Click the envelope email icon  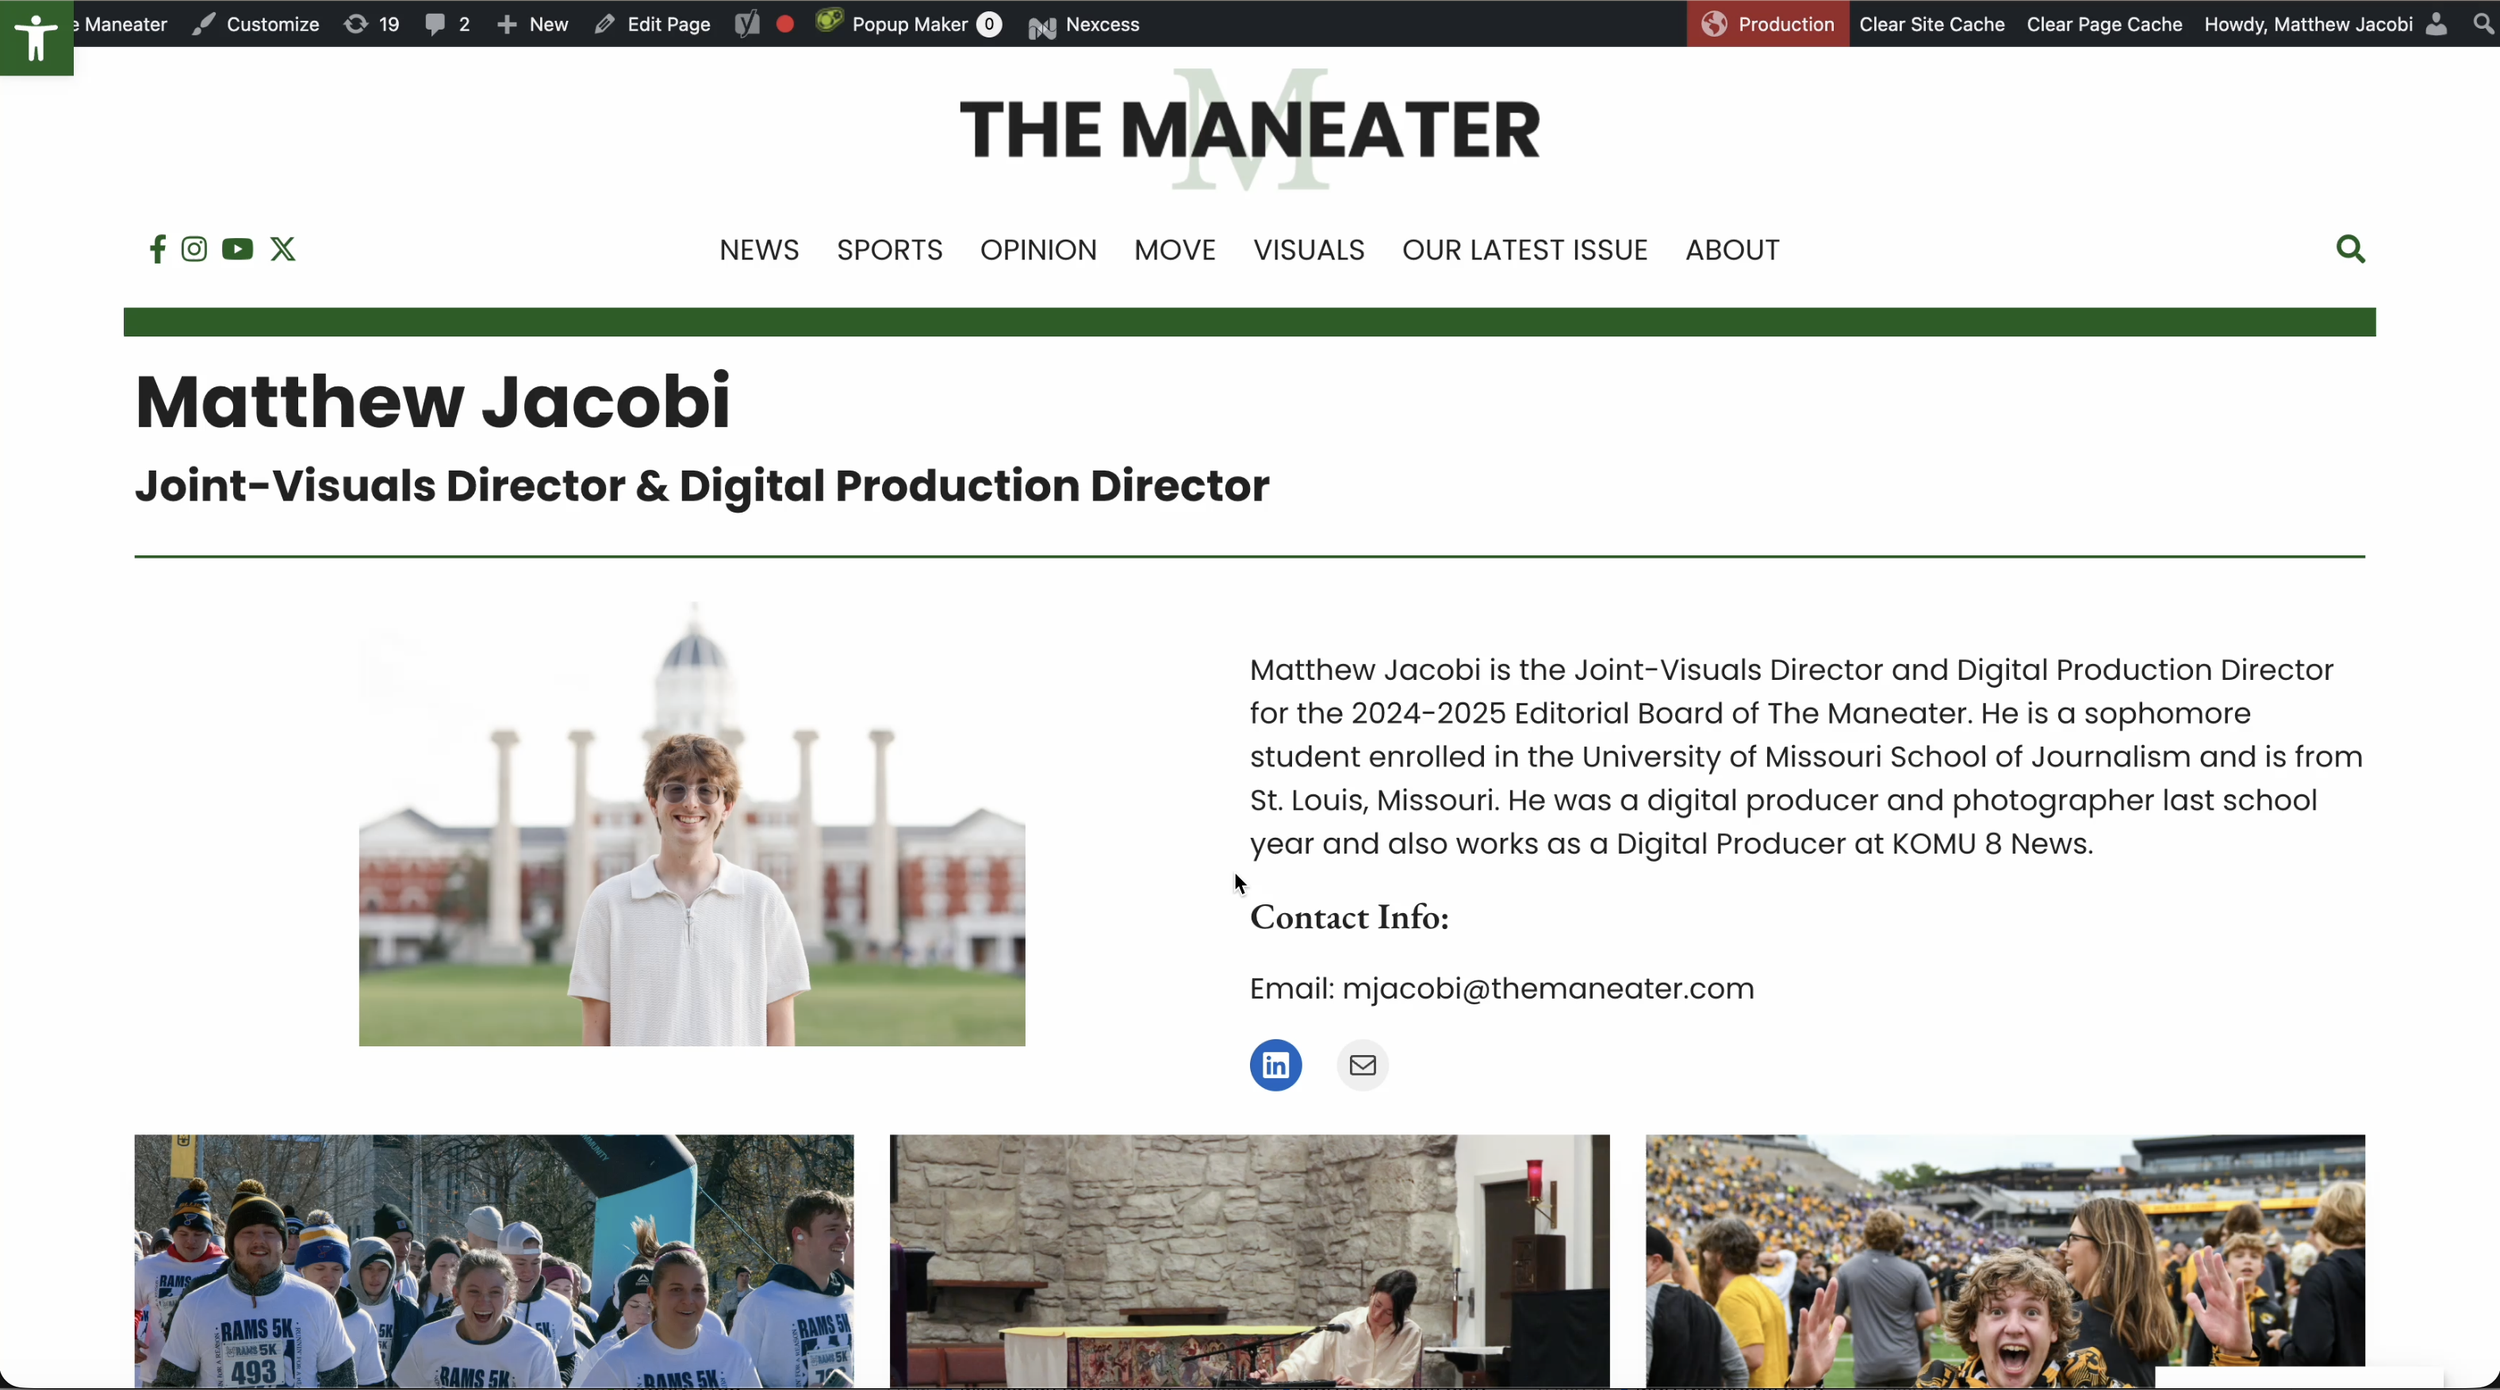[1363, 1065]
